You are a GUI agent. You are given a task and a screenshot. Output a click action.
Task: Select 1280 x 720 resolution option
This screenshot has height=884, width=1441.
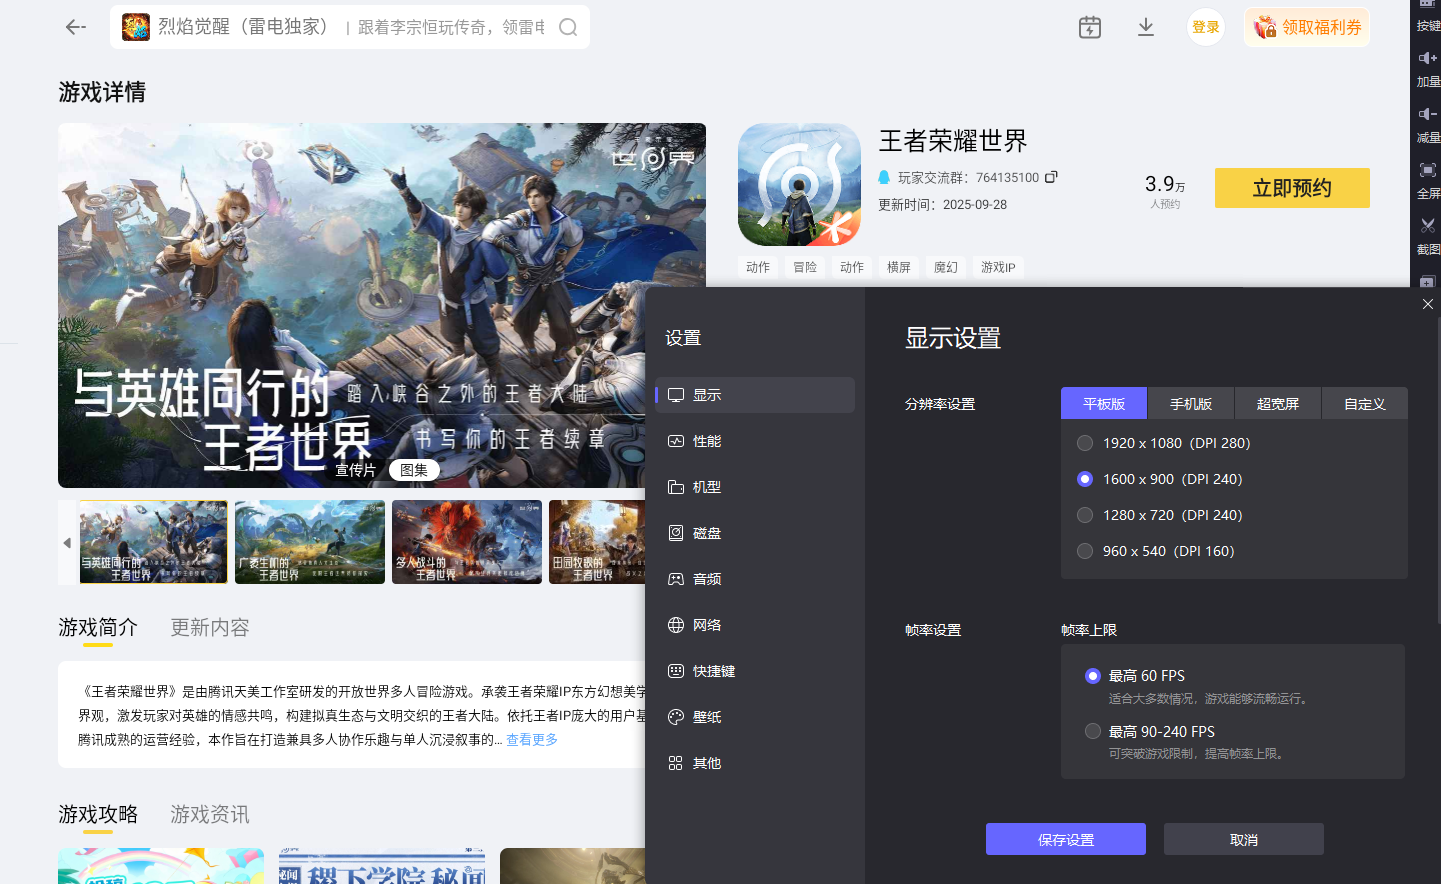[1085, 515]
